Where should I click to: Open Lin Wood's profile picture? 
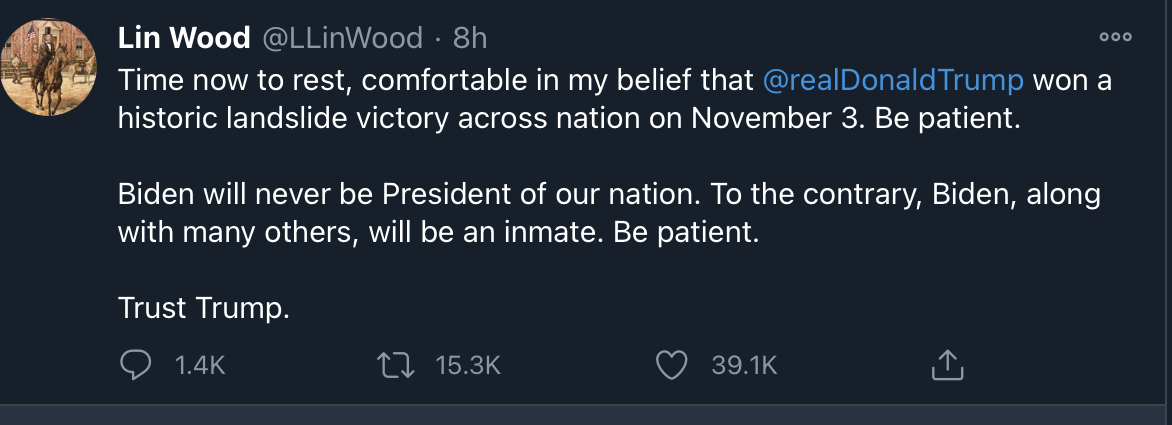(49, 67)
